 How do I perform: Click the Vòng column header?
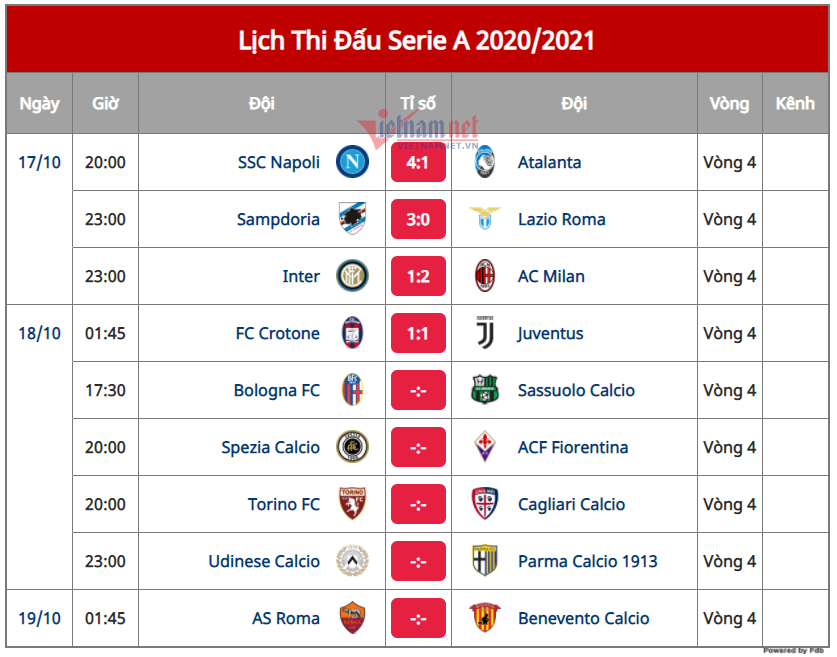729,103
